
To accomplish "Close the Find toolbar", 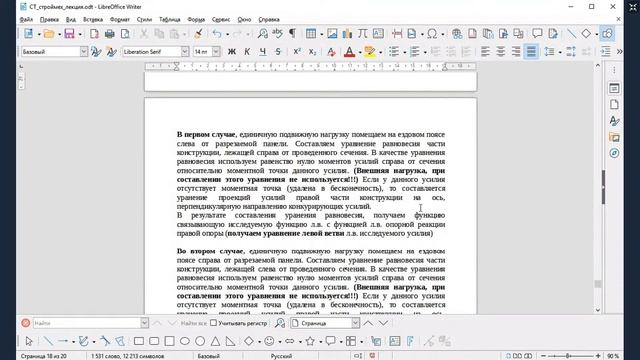I will coord(26,323).
